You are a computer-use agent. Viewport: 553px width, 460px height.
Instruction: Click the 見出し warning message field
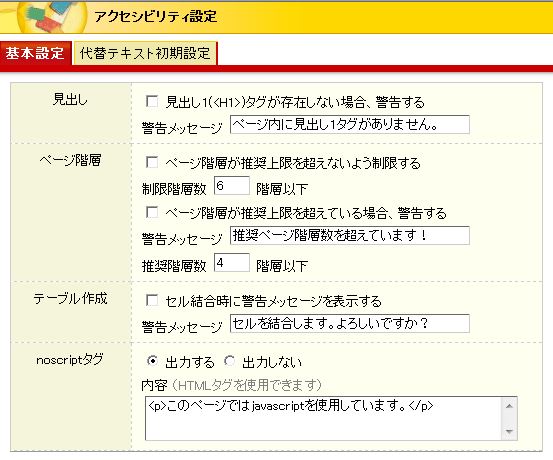coord(350,125)
